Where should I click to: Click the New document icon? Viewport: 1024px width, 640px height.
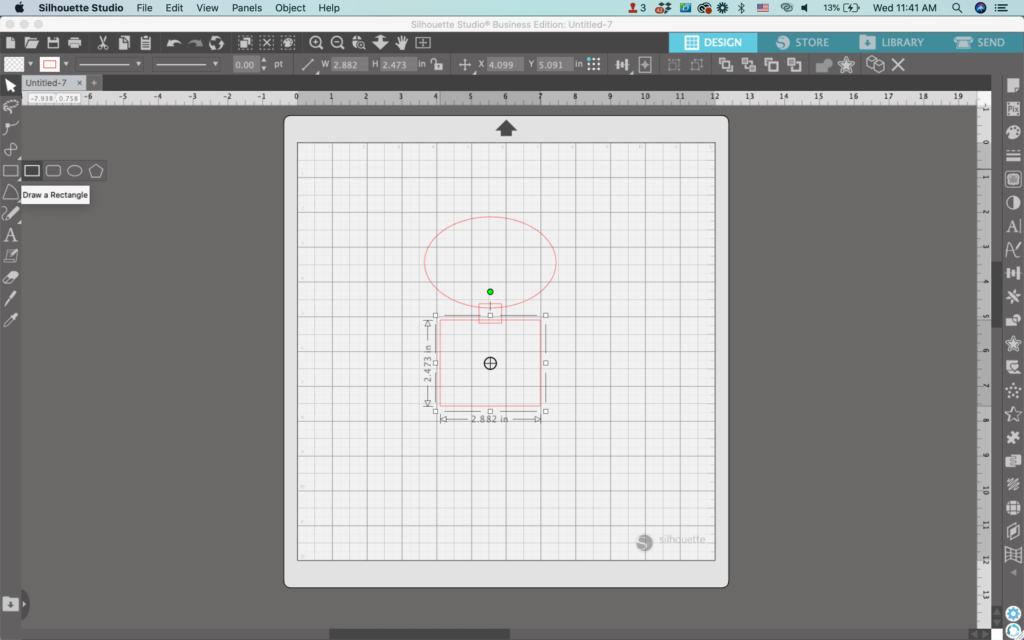[x=10, y=43]
